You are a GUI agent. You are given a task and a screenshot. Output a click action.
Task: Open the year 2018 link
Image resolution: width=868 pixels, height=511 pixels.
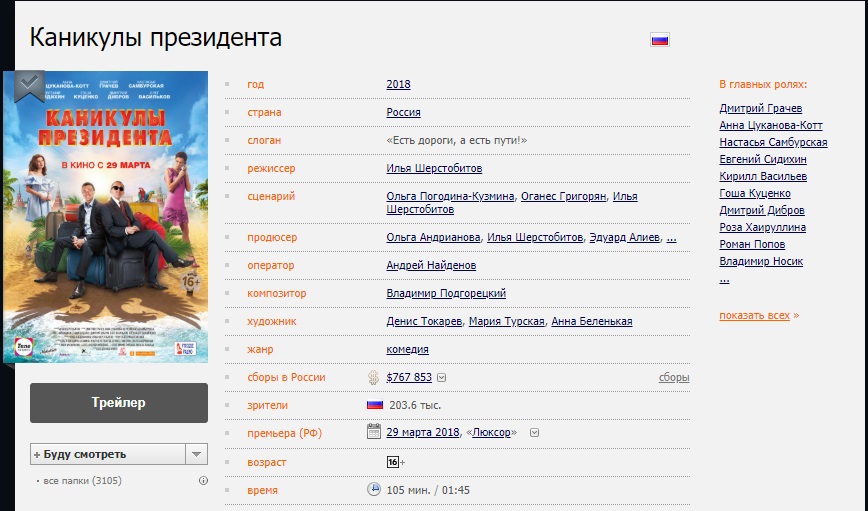[x=398, y=85]
